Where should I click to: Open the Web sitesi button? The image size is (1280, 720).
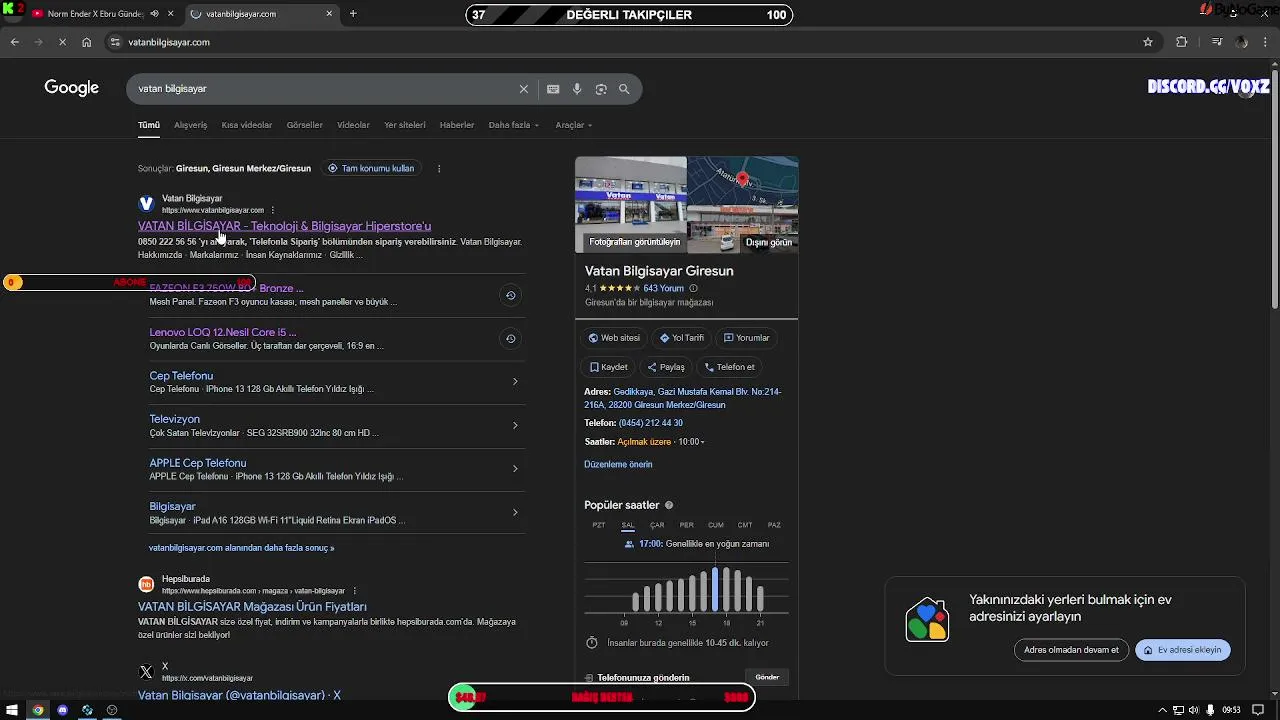point(614,338)
